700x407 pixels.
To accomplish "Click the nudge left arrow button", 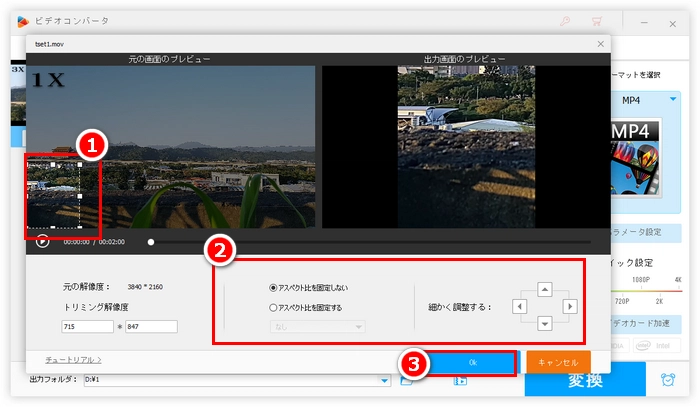I will [x=518, y=306].
